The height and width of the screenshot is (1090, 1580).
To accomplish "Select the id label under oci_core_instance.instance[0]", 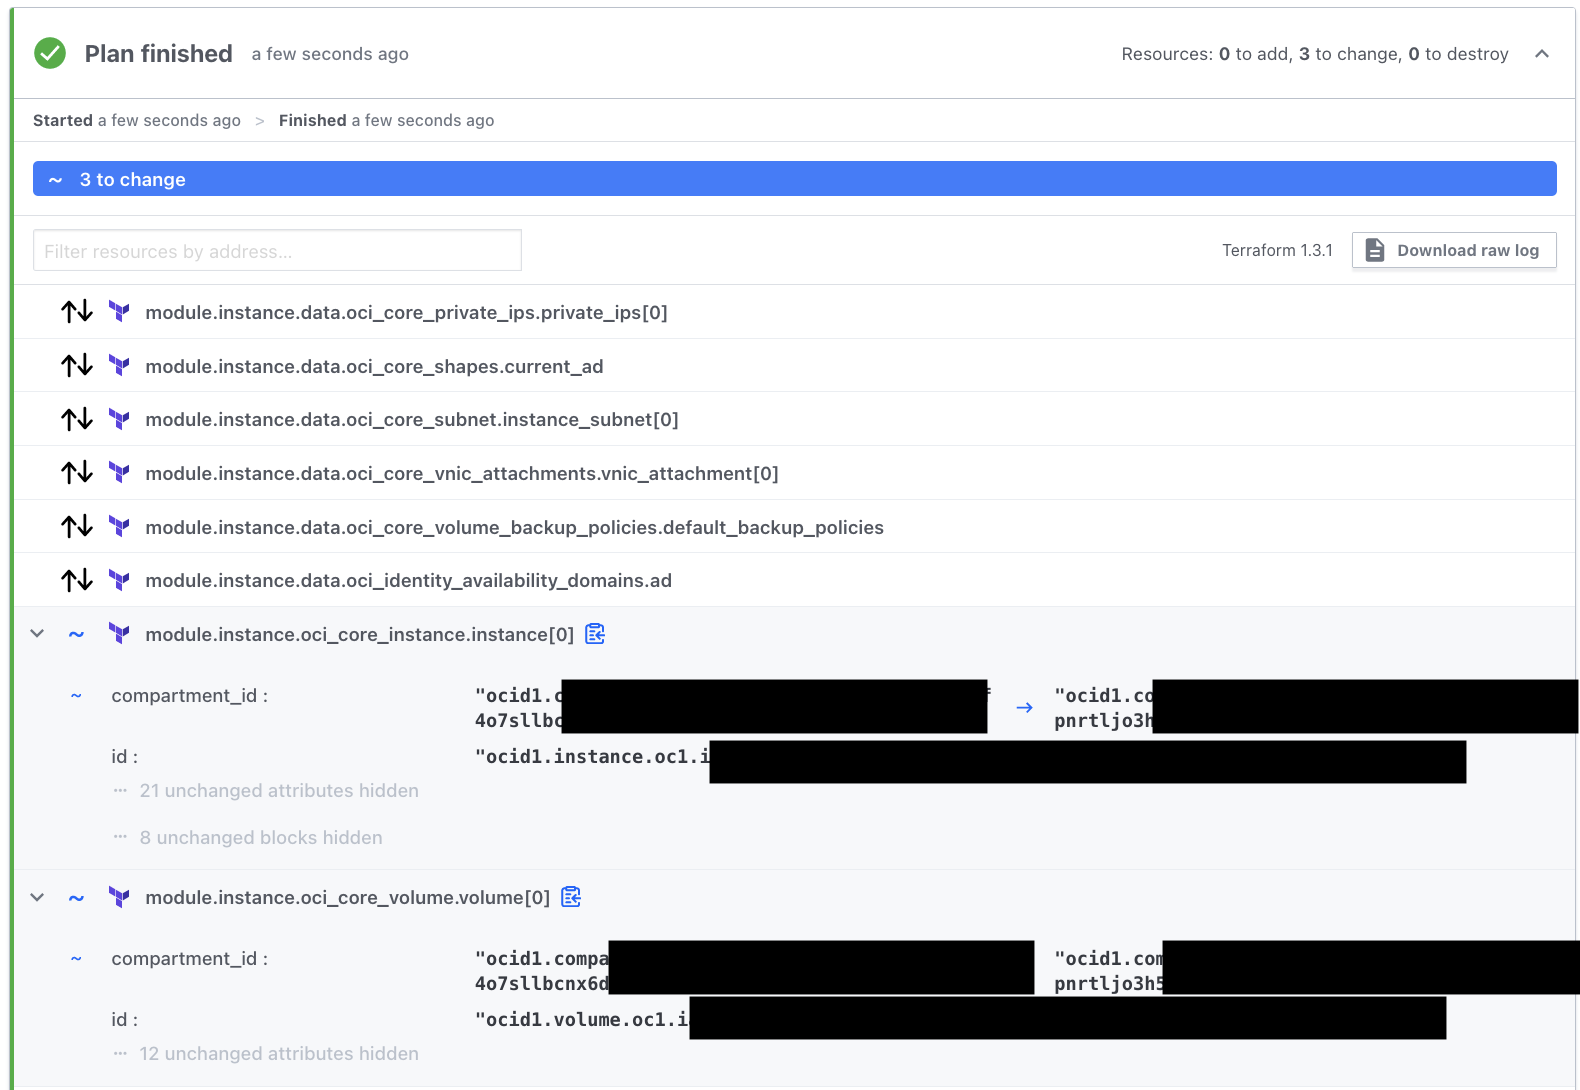I will [124, 757].
